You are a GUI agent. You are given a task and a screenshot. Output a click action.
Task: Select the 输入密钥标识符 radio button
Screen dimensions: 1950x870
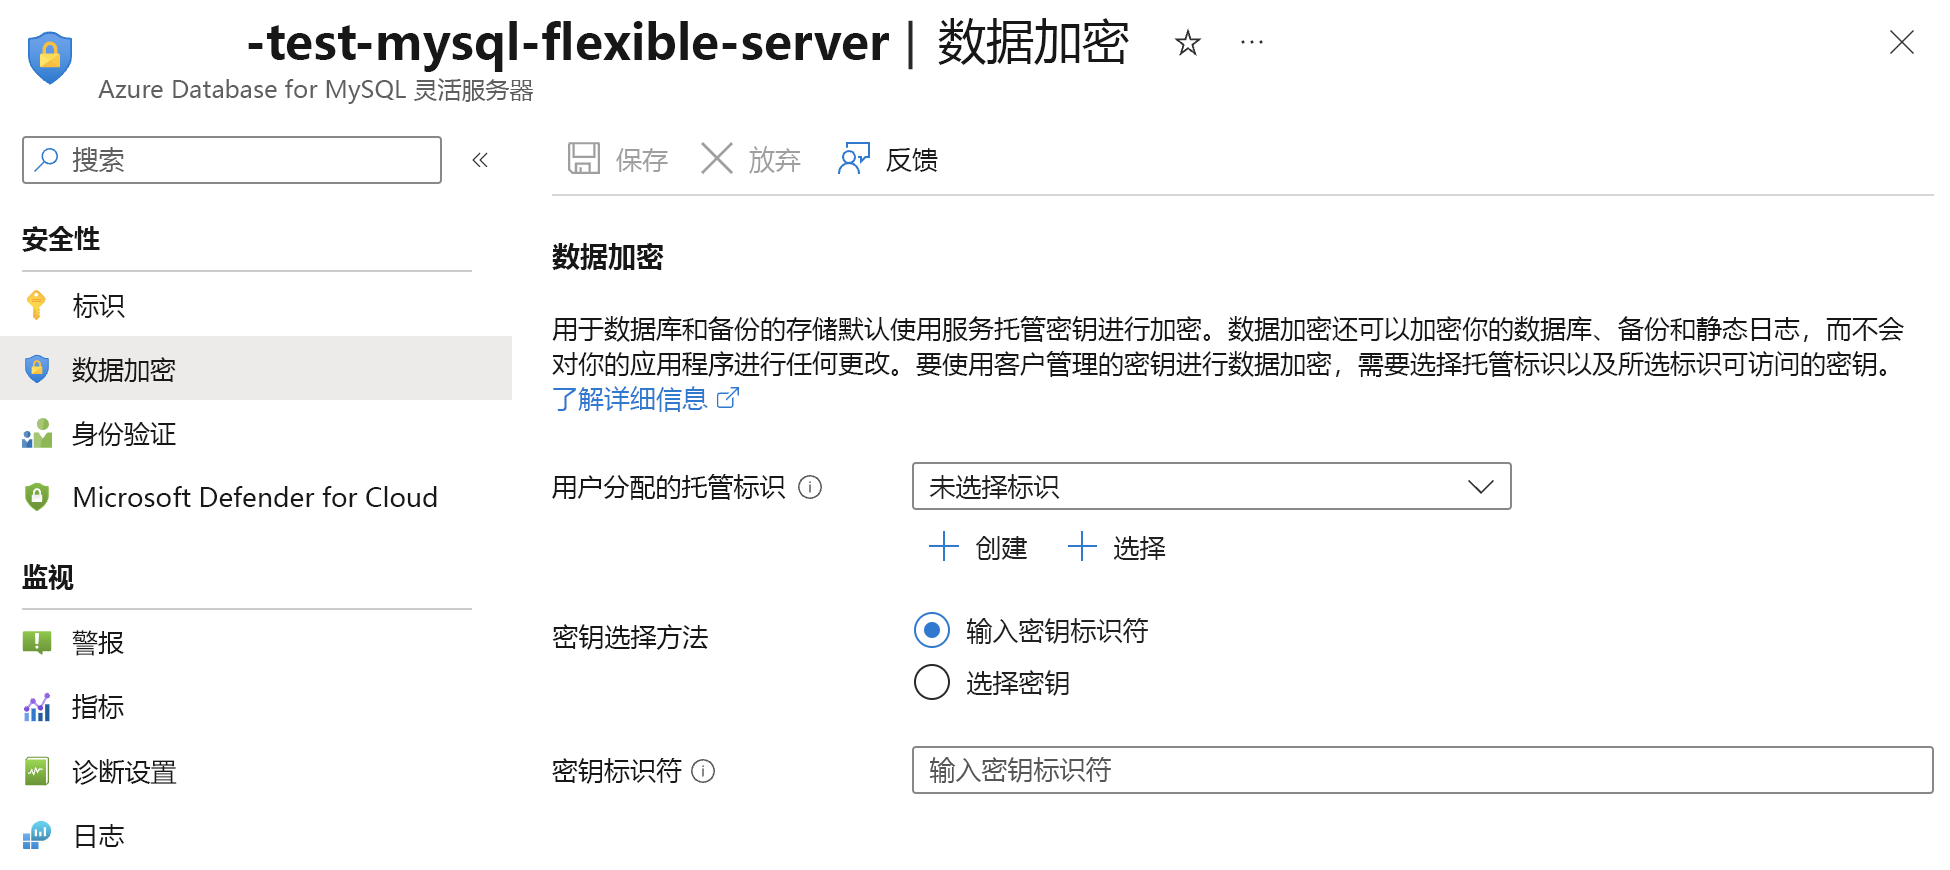pyautogui.click(x=932, y=630)
